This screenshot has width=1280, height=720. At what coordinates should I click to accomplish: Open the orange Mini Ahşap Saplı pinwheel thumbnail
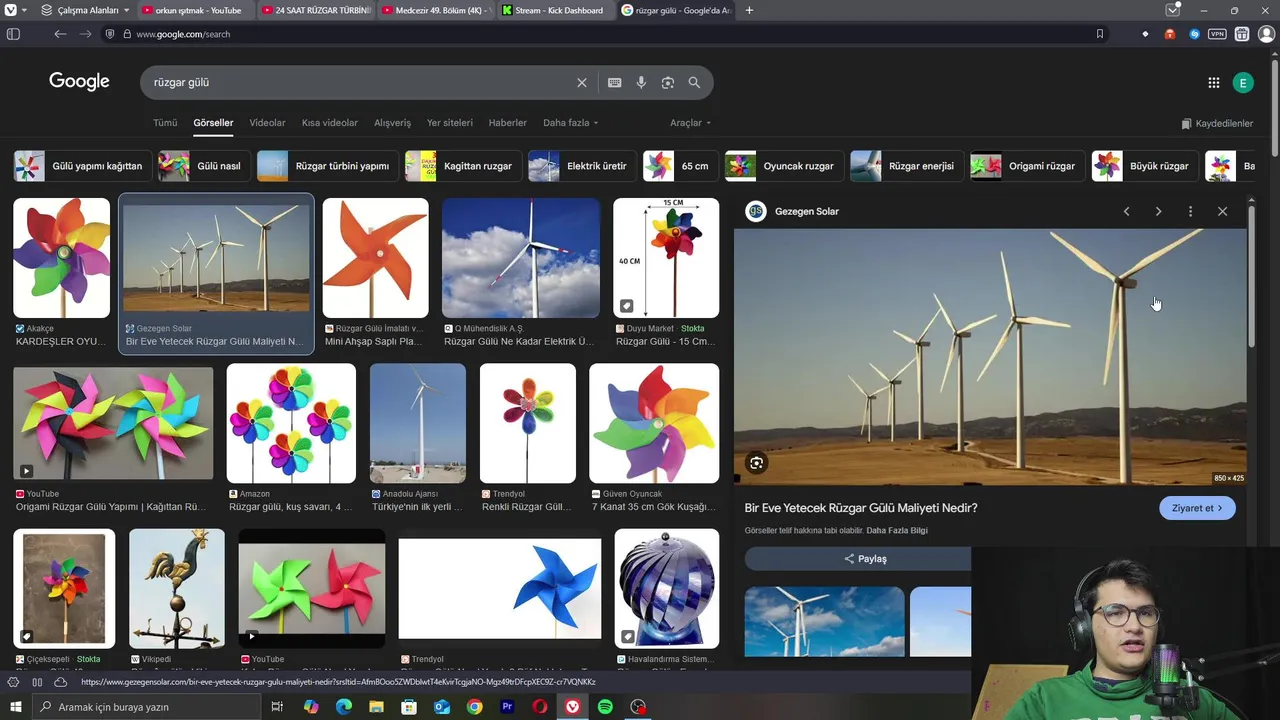(x=375, y=258)
